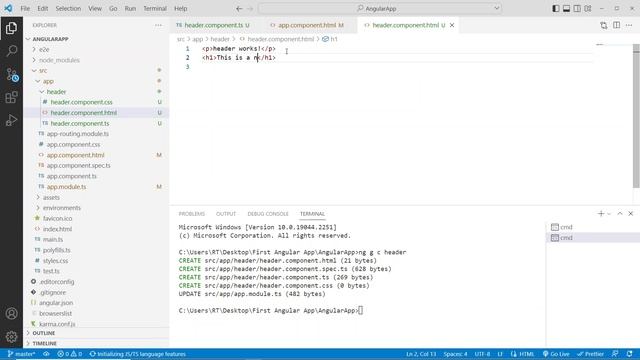Switch to the DEBUG CONSOLE tab
This screenshot has height=360, width=640.
(268, 214)
